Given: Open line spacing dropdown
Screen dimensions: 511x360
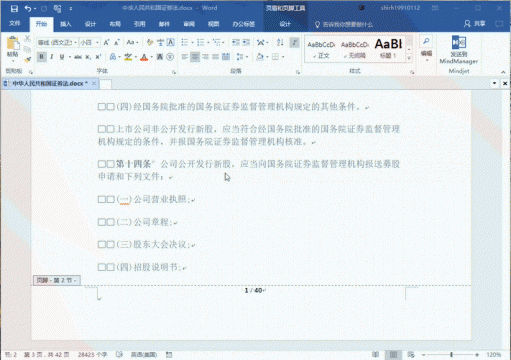Looking at the screenshot, I should click(242, 57).
